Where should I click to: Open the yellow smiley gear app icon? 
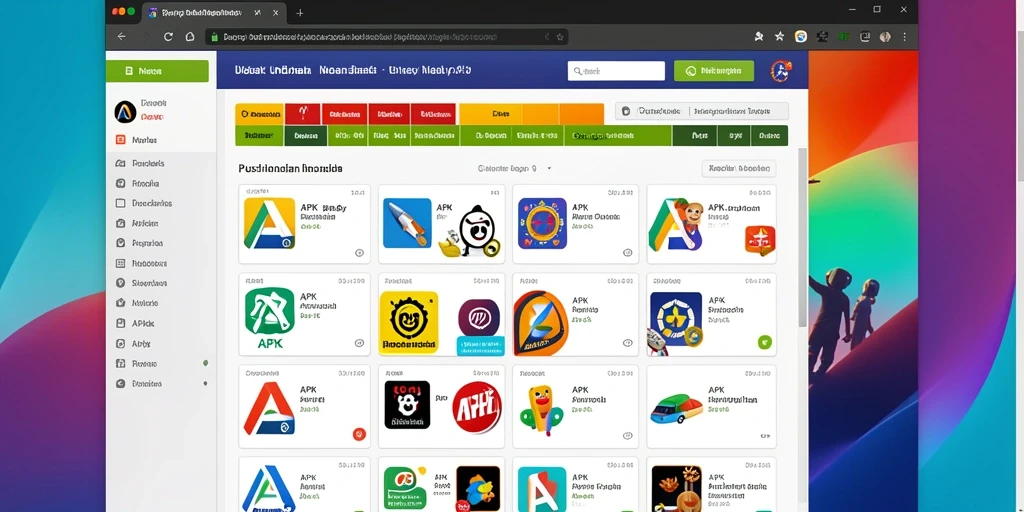[x=409, y=322]
